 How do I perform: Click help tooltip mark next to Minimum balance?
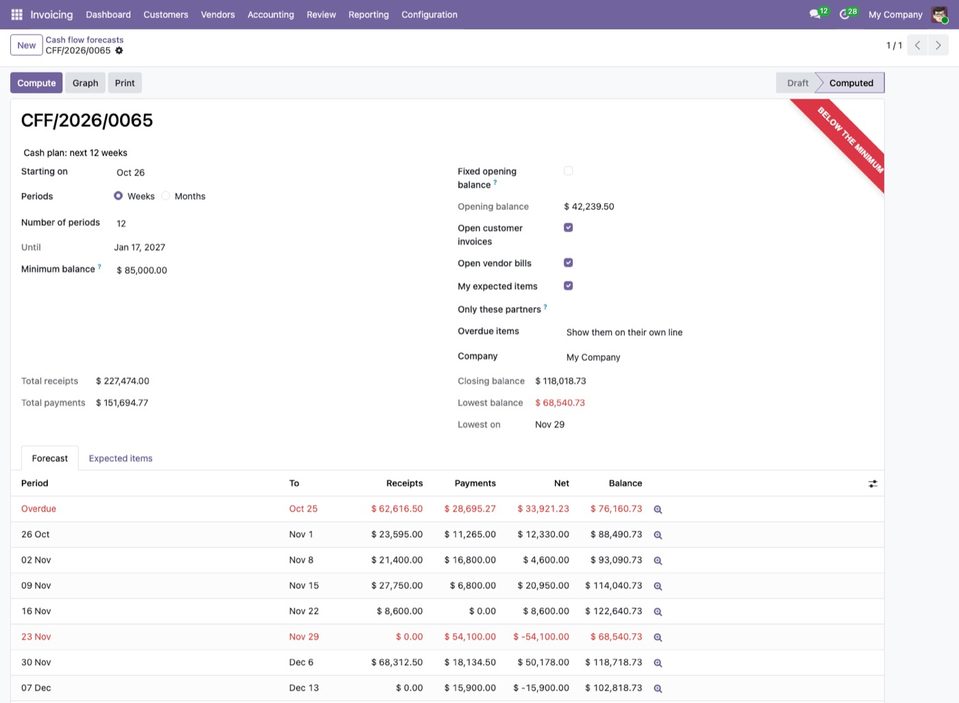100,267
